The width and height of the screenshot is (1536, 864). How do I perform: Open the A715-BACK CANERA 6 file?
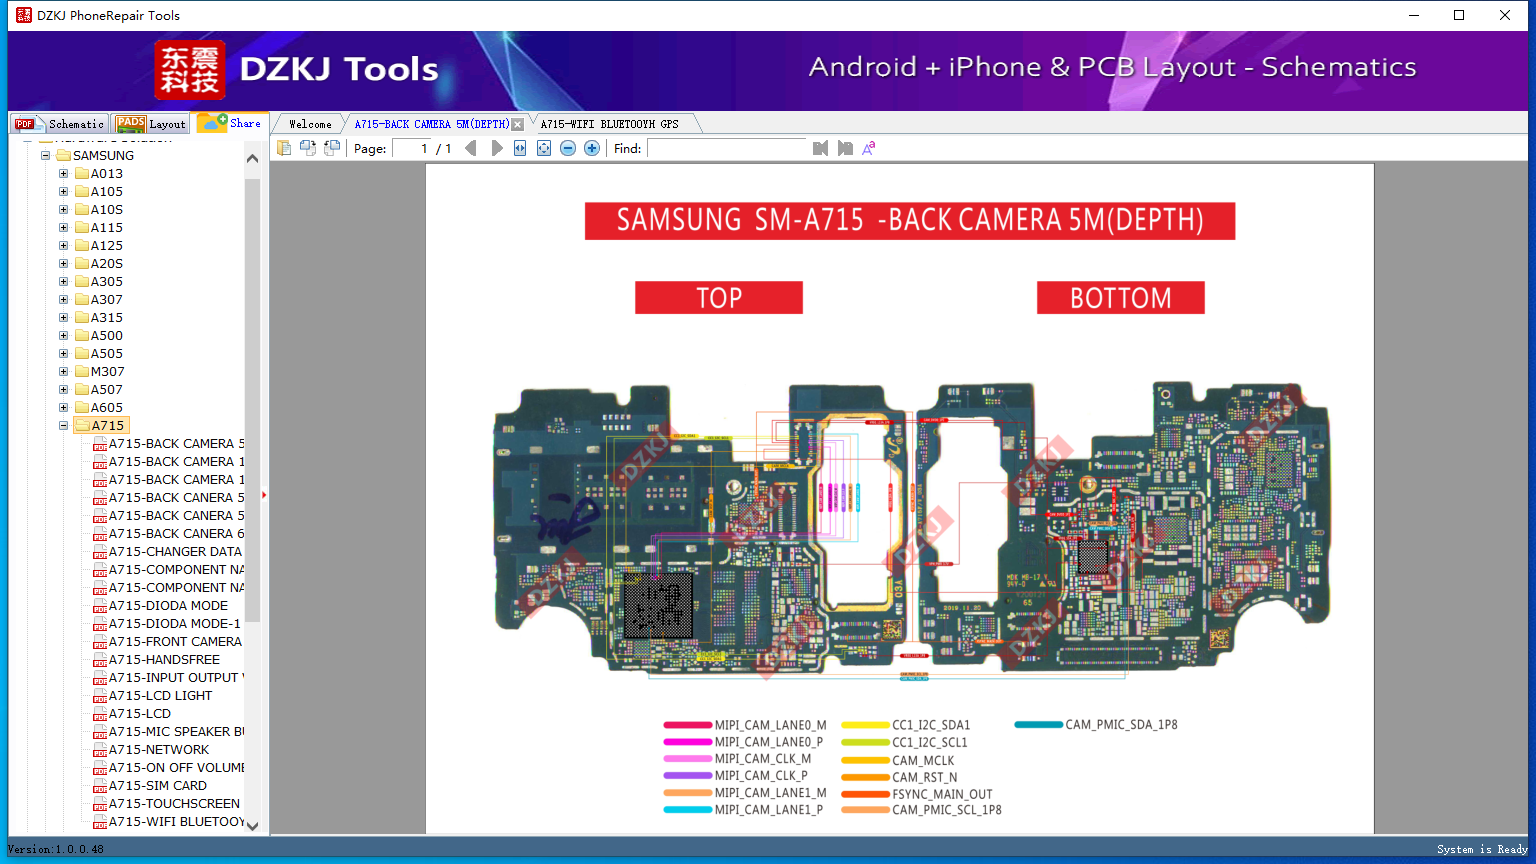coord(176,534)
